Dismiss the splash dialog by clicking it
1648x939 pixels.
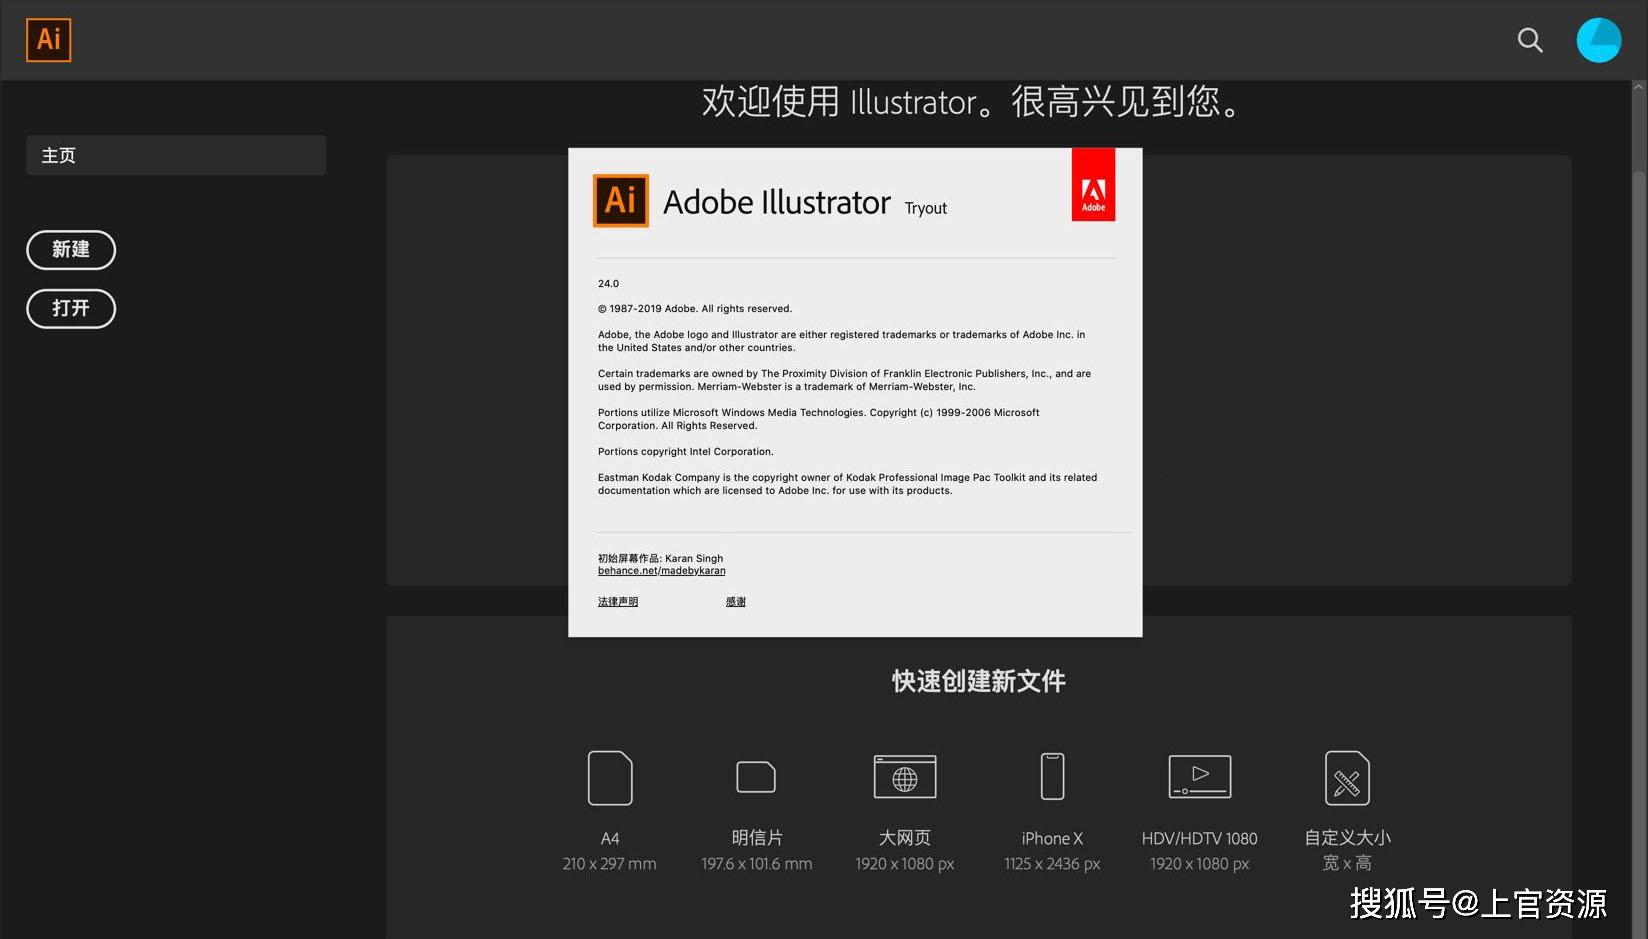pyautogui.click(x=855, y=390)
